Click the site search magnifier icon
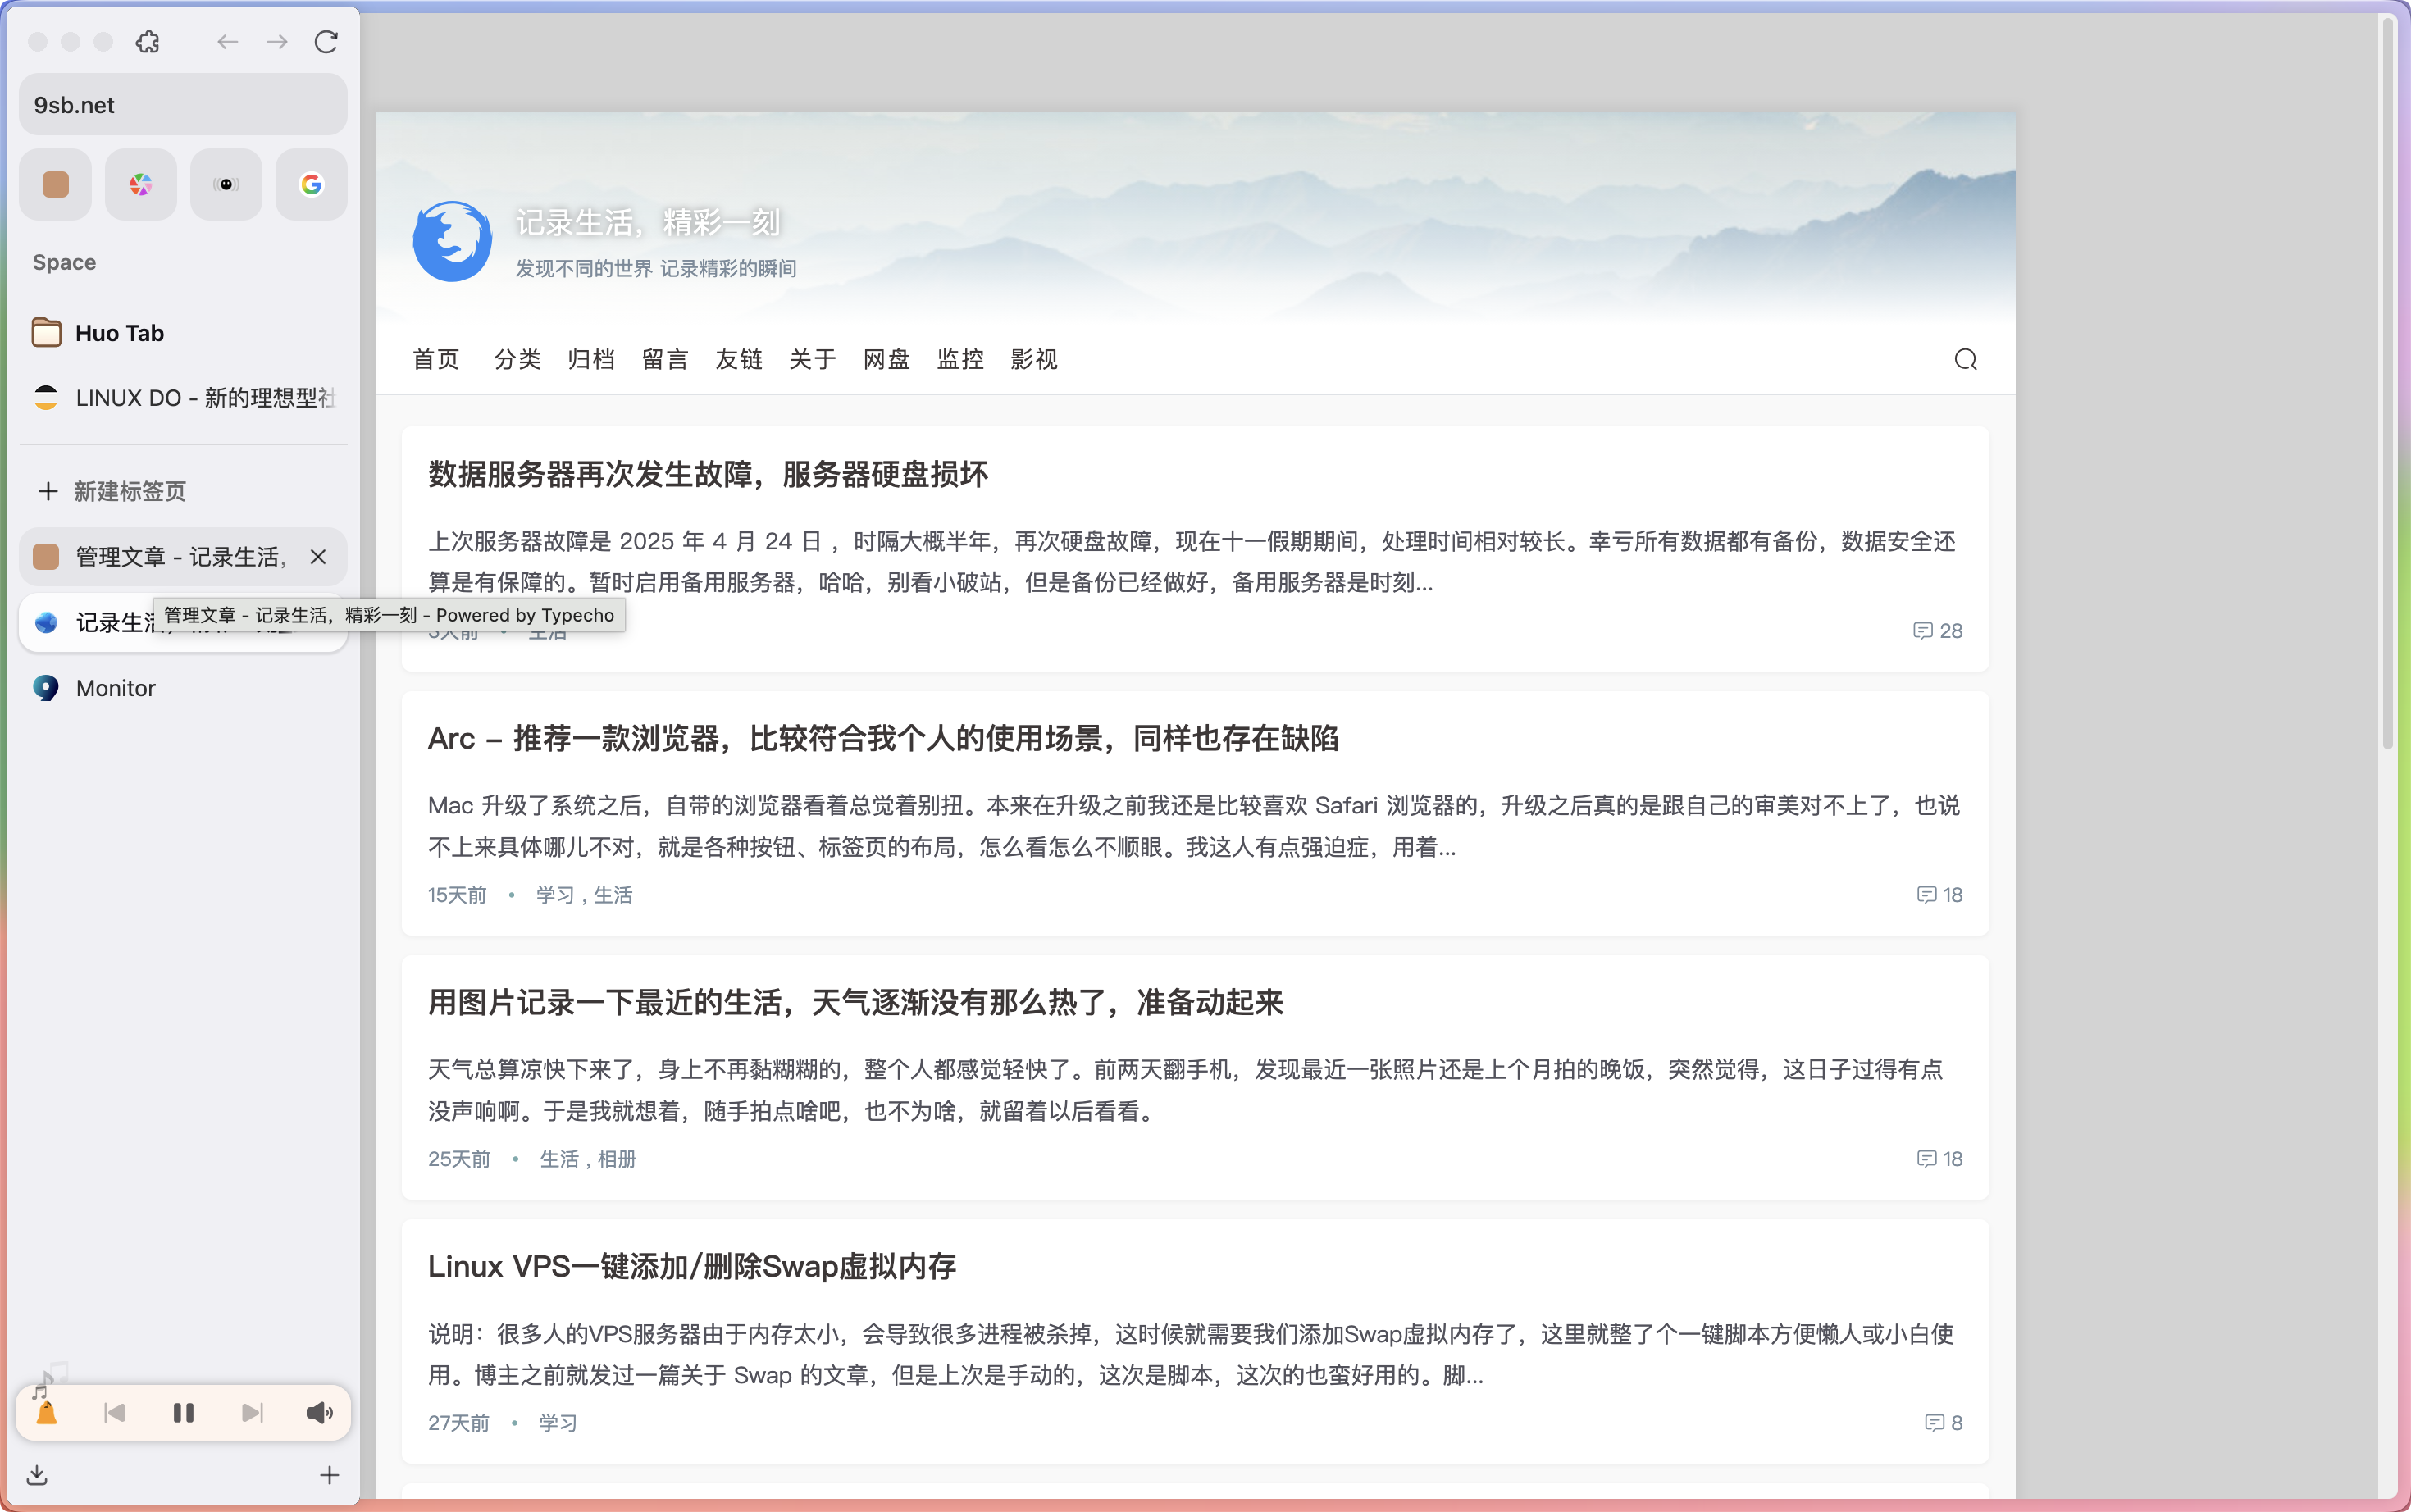 click(x=1965, y=359)
